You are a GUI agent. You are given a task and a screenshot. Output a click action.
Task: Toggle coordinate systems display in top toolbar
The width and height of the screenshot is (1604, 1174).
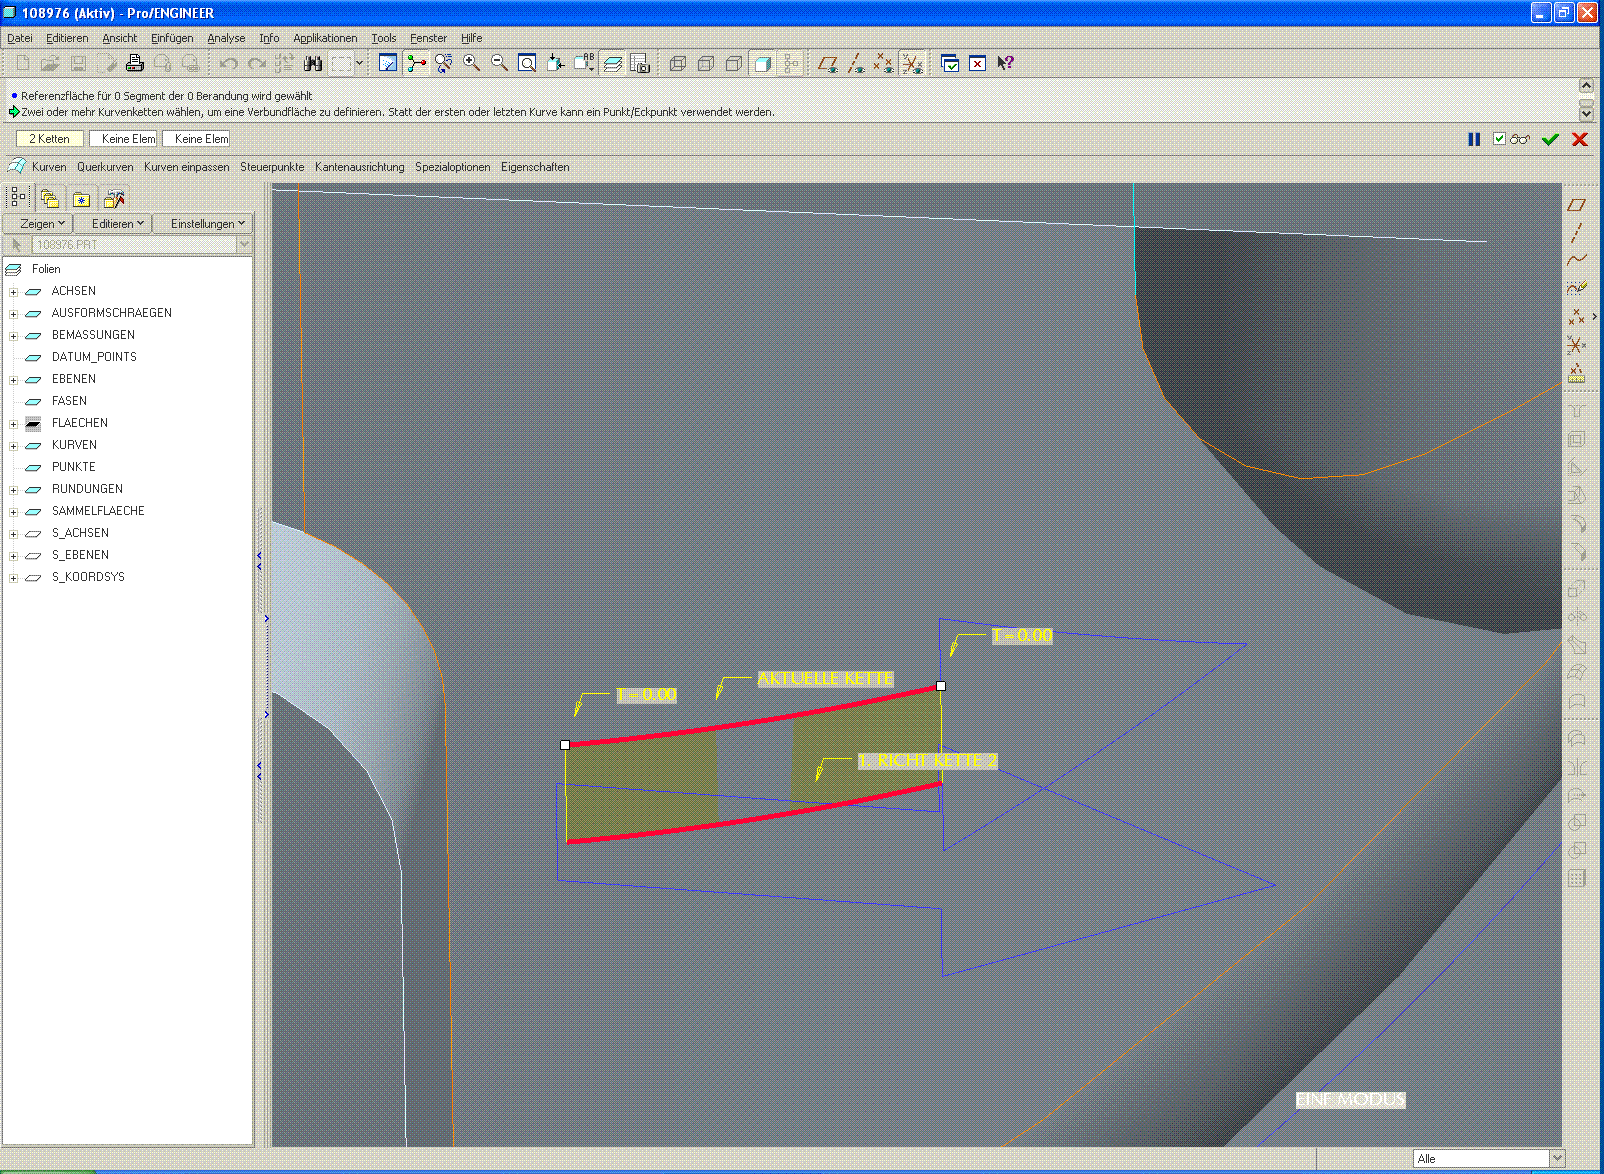[x=912, y=63]
